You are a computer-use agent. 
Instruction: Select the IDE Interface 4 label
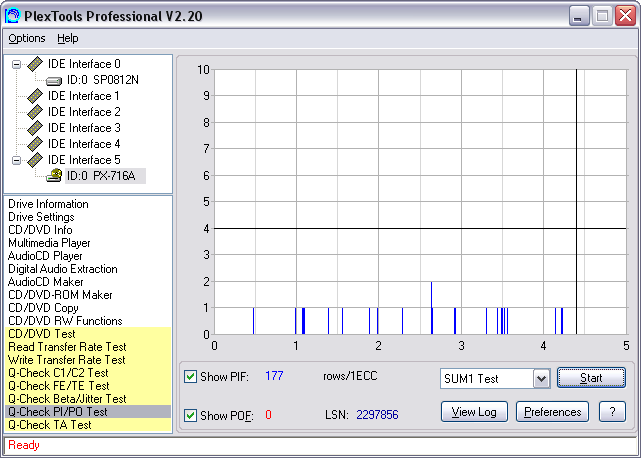click(84, 144)
